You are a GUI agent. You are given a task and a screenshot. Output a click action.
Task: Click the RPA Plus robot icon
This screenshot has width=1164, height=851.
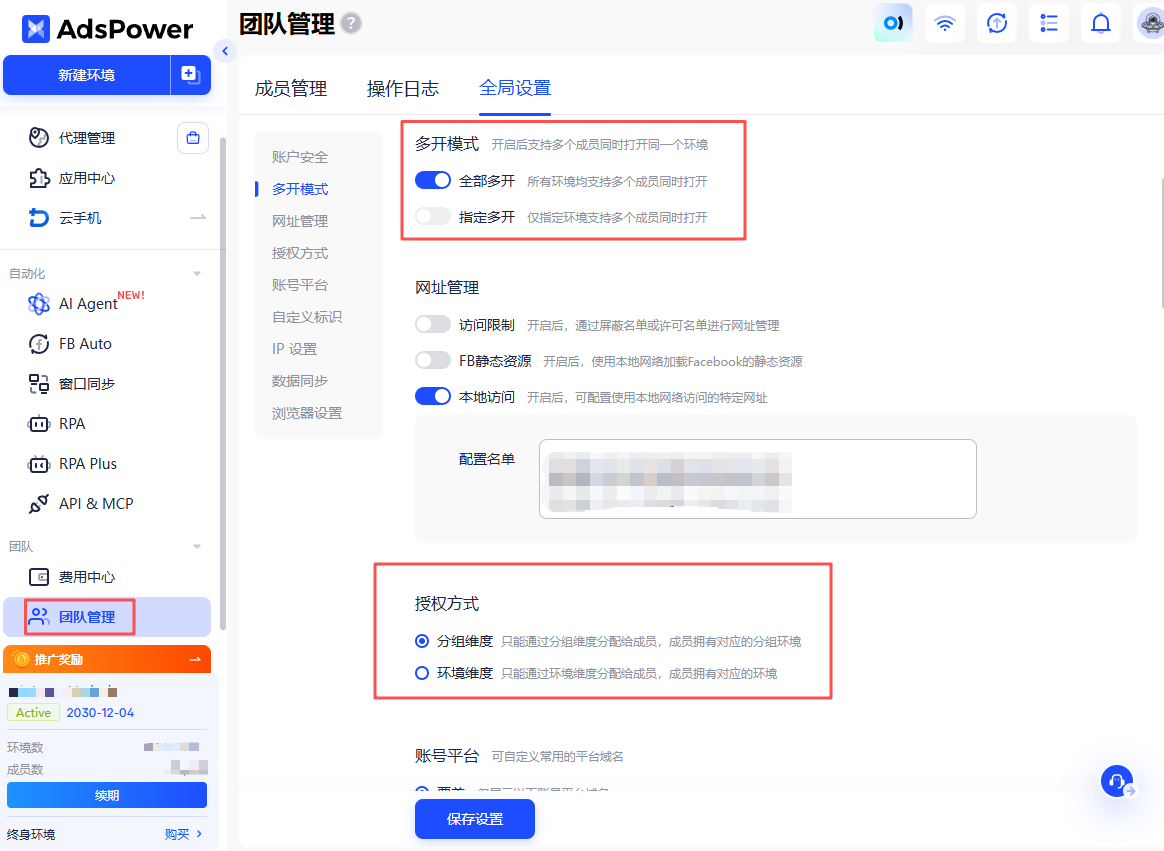[39, 464]
